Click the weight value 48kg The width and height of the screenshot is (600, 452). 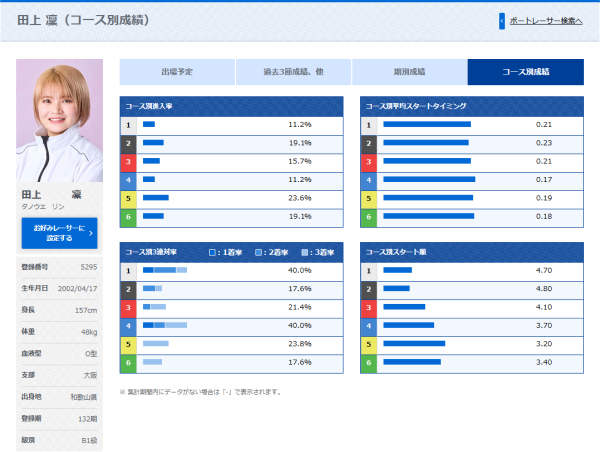[89, 332]
